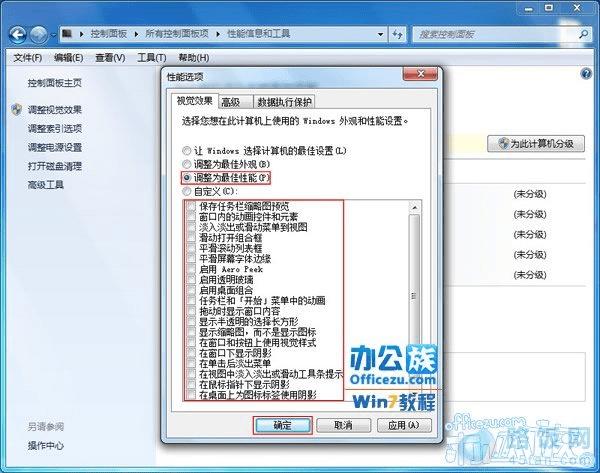The height and width of the screenshot is (473, 600).
Task: Open 操作中心 link
Action: 46,445
